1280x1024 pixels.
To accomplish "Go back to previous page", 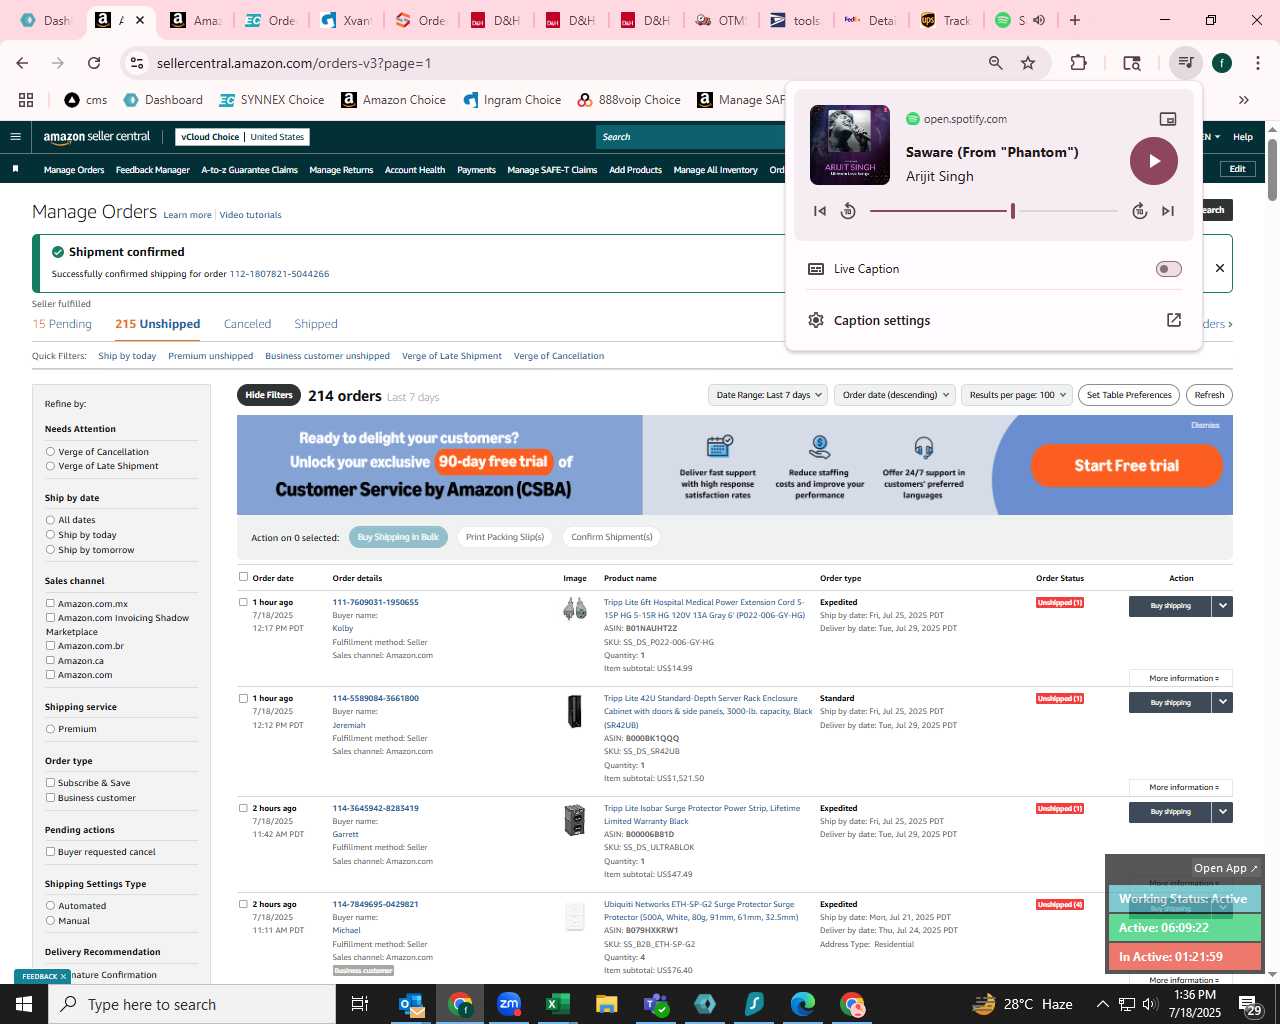I will coord(22,63).
